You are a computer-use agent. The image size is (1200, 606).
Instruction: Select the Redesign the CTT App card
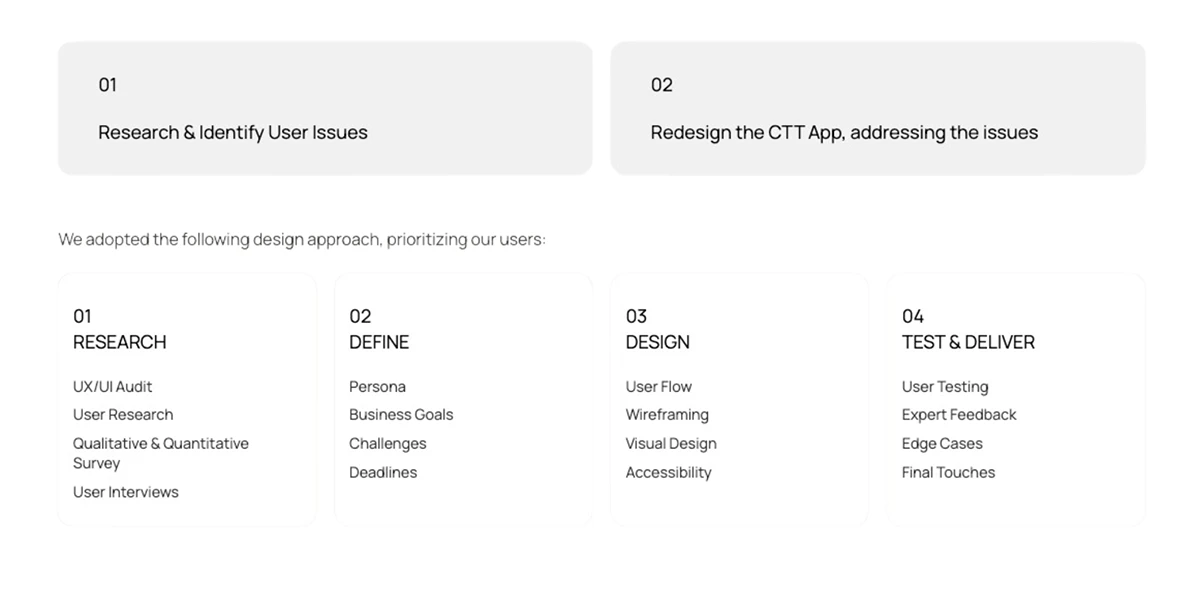click(878, 108)
